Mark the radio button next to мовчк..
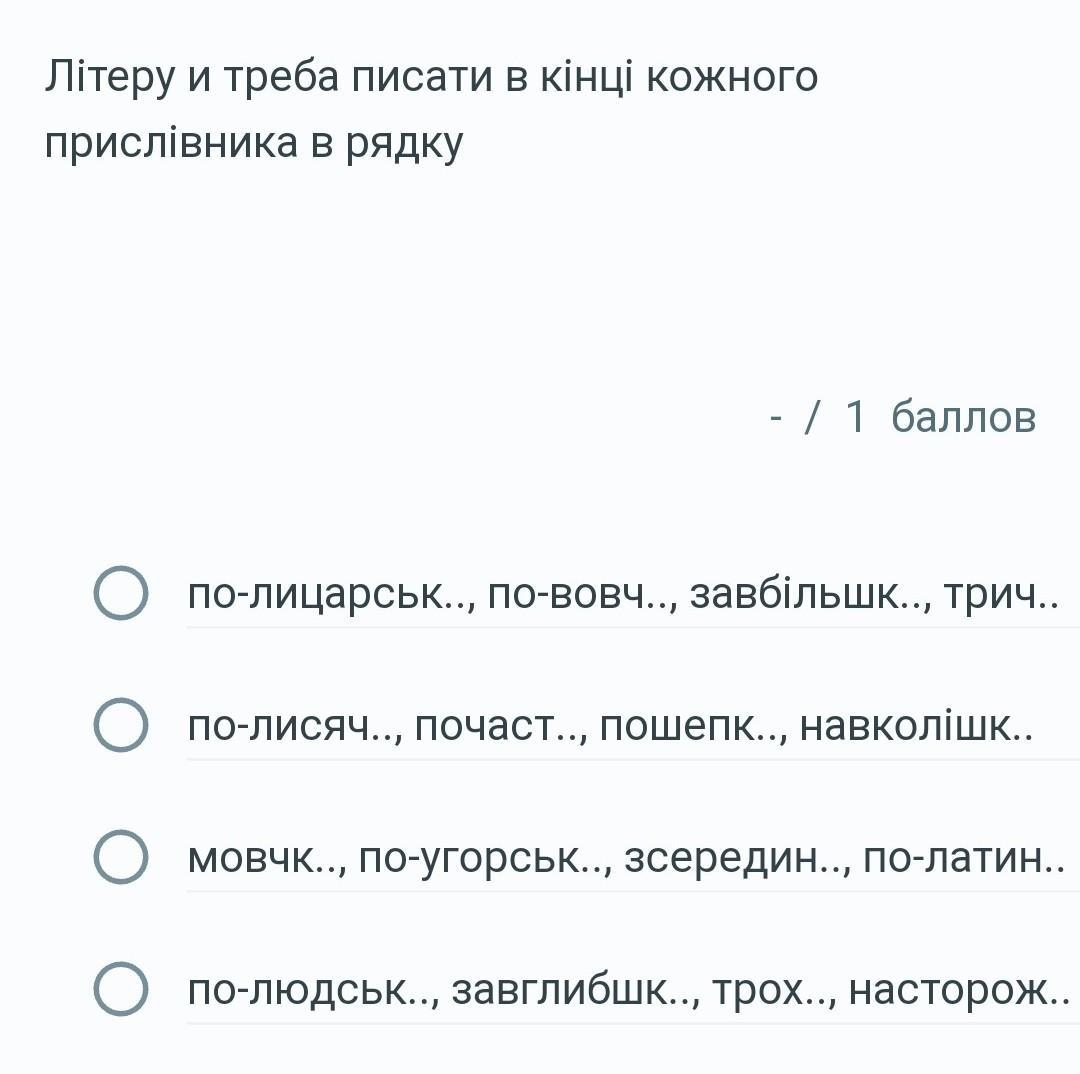This screenshot has height=1074, width=1080. (121, 858)
